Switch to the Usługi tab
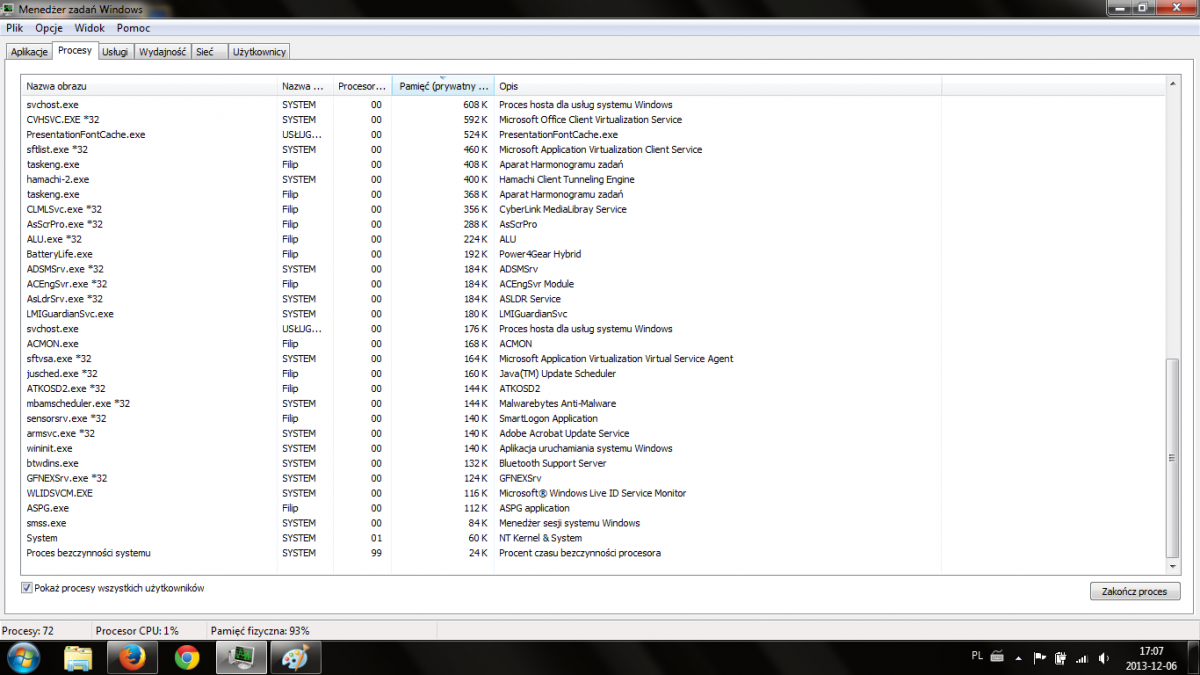Viewport: 1200px width, 675px height. coord(116,52)
